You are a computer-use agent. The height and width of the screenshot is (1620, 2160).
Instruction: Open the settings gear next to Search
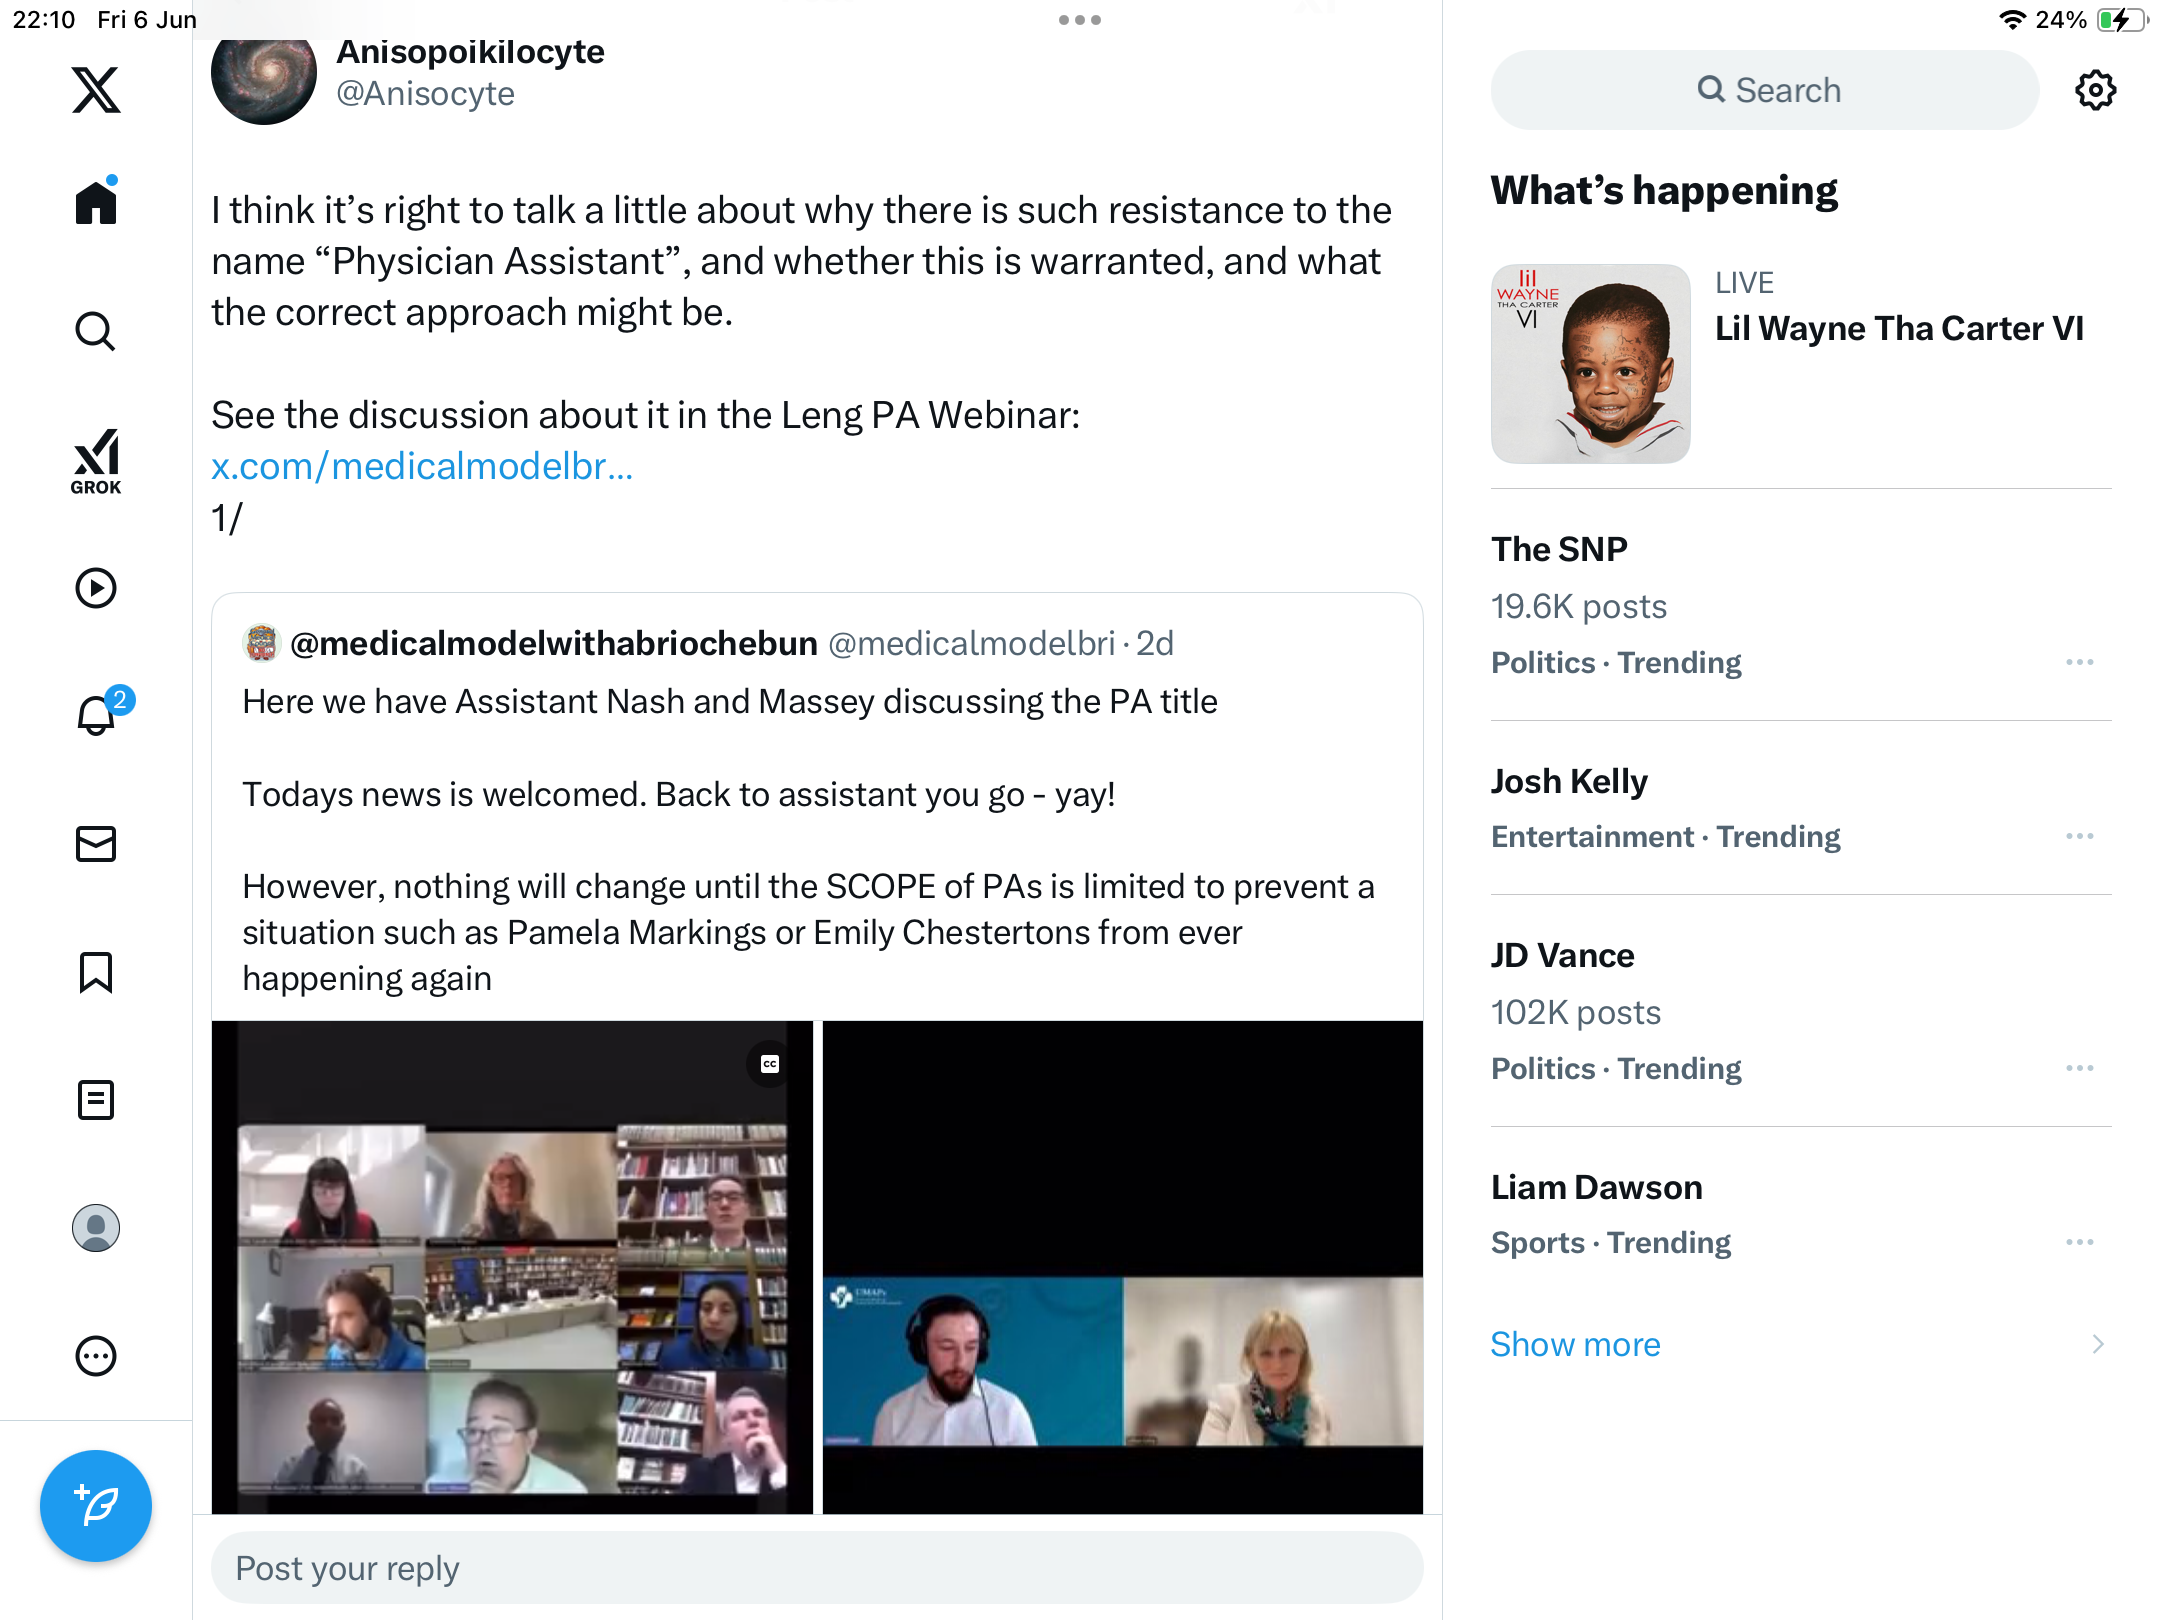pyautogui.click(x=2095, y=90)
